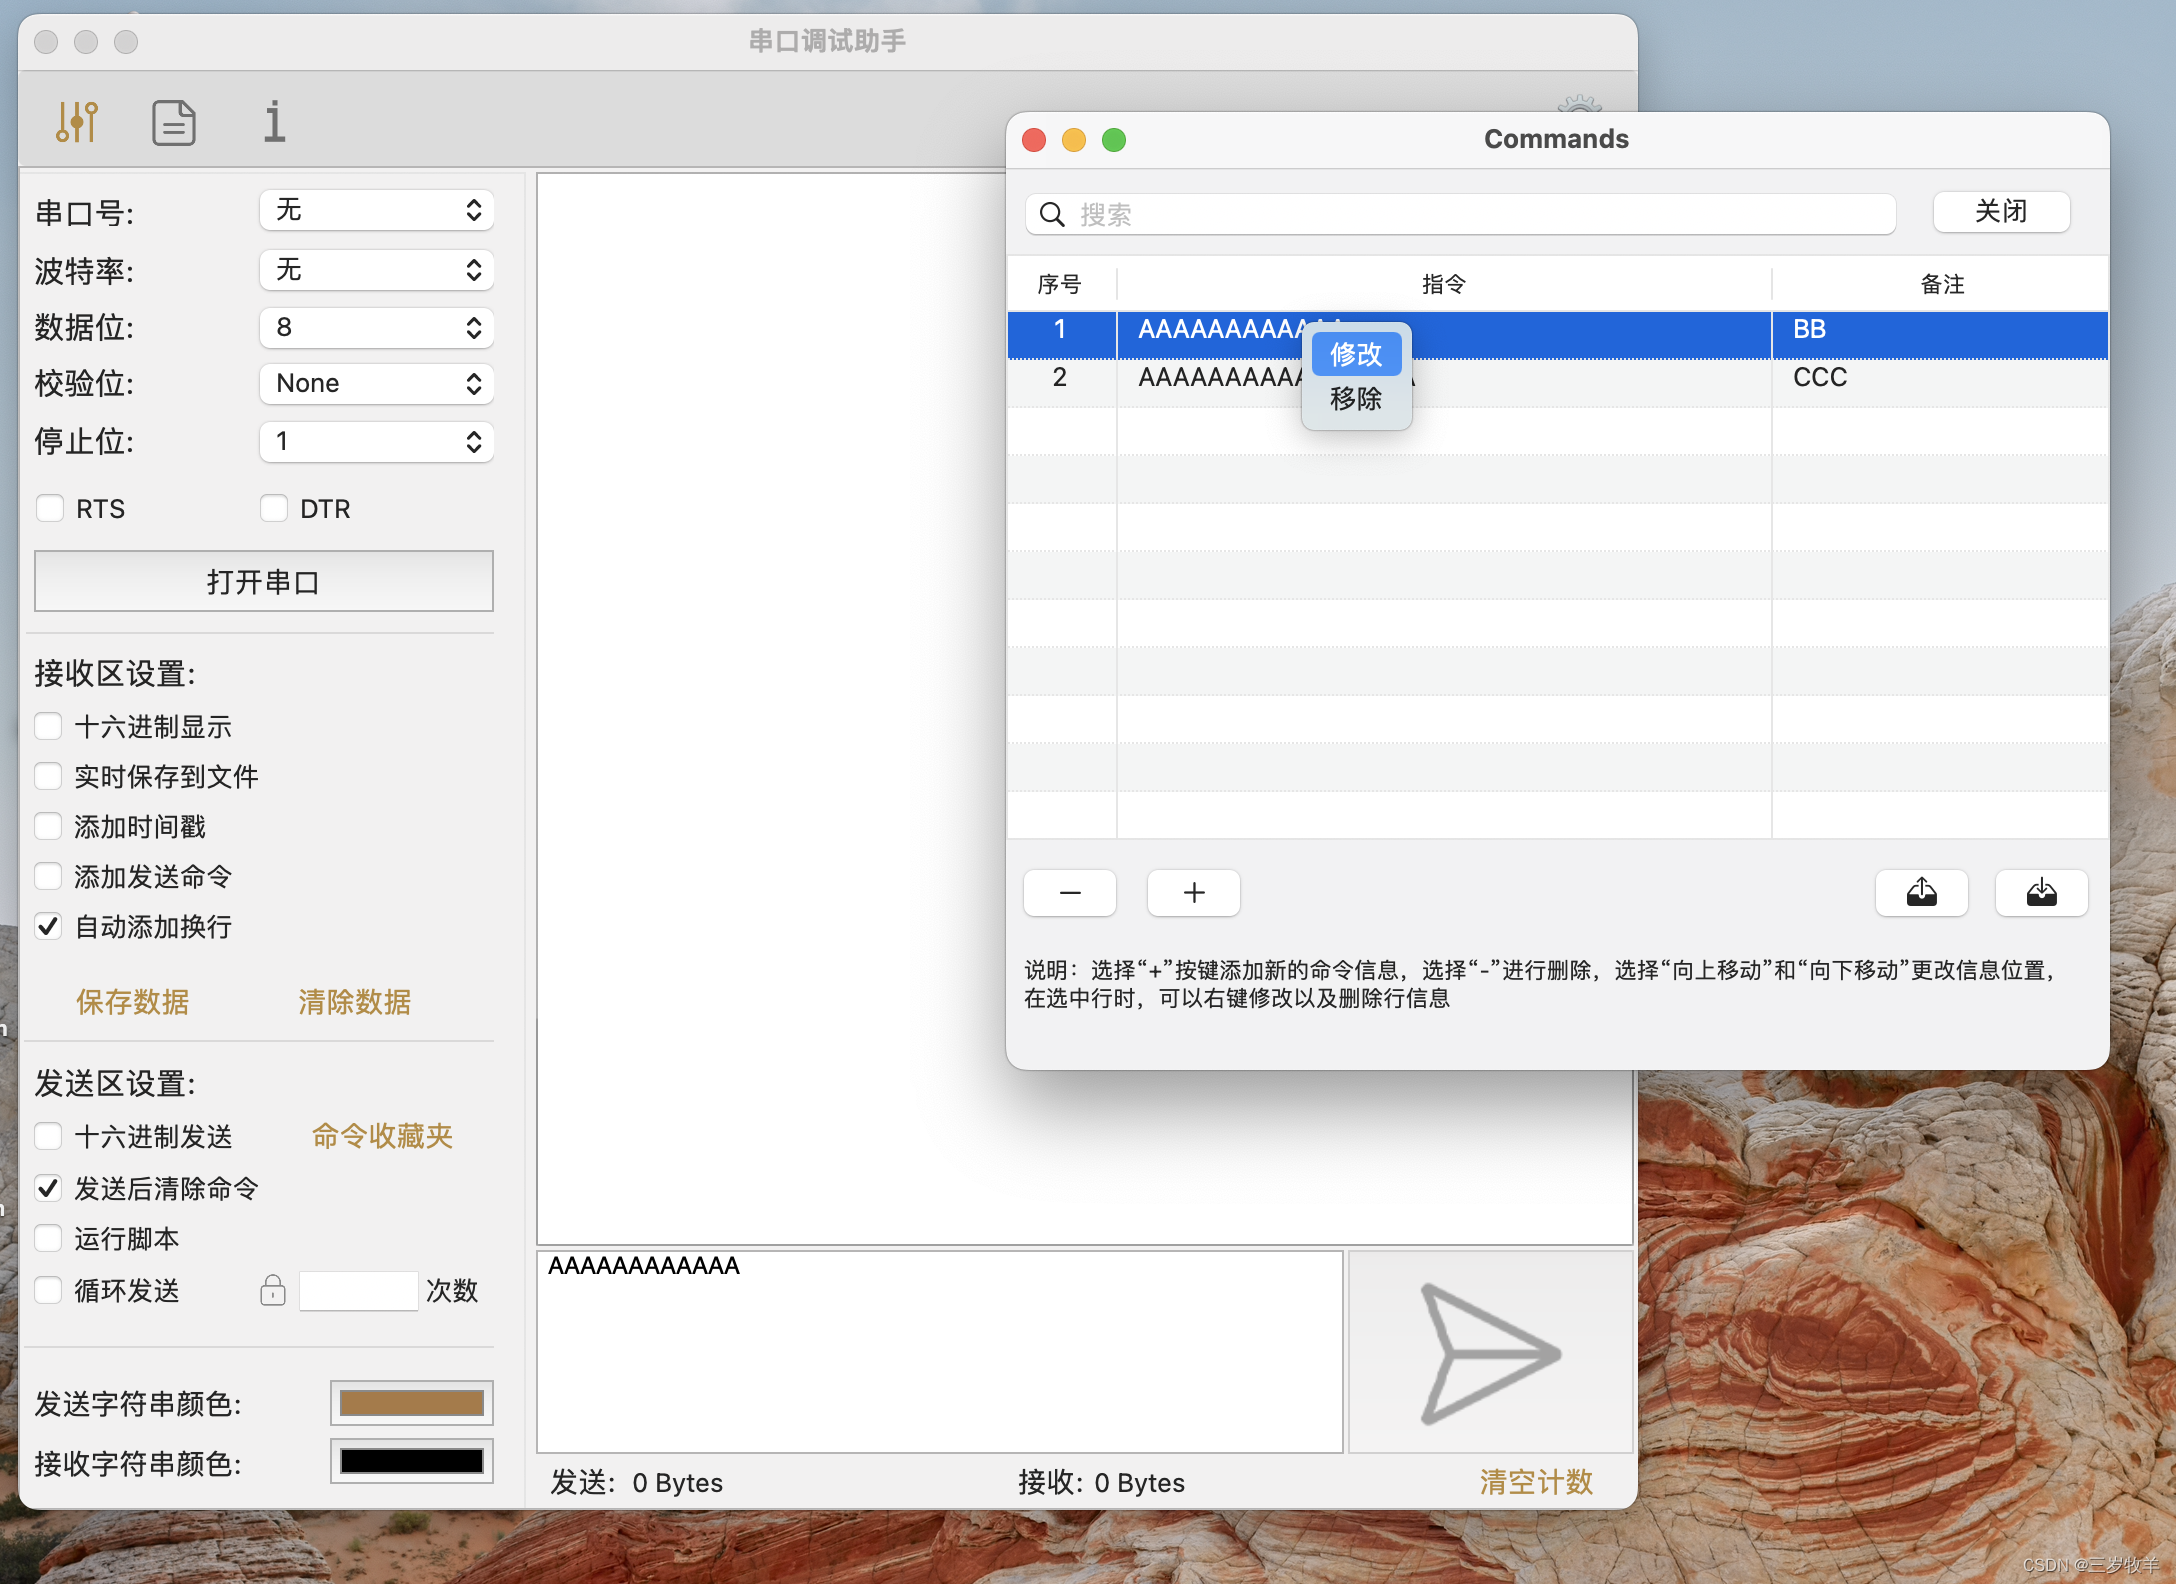Open the 接收字符串颜色 black color well
Image resolution: width=2176 pixels, height=1584 pixels.
412,1461
